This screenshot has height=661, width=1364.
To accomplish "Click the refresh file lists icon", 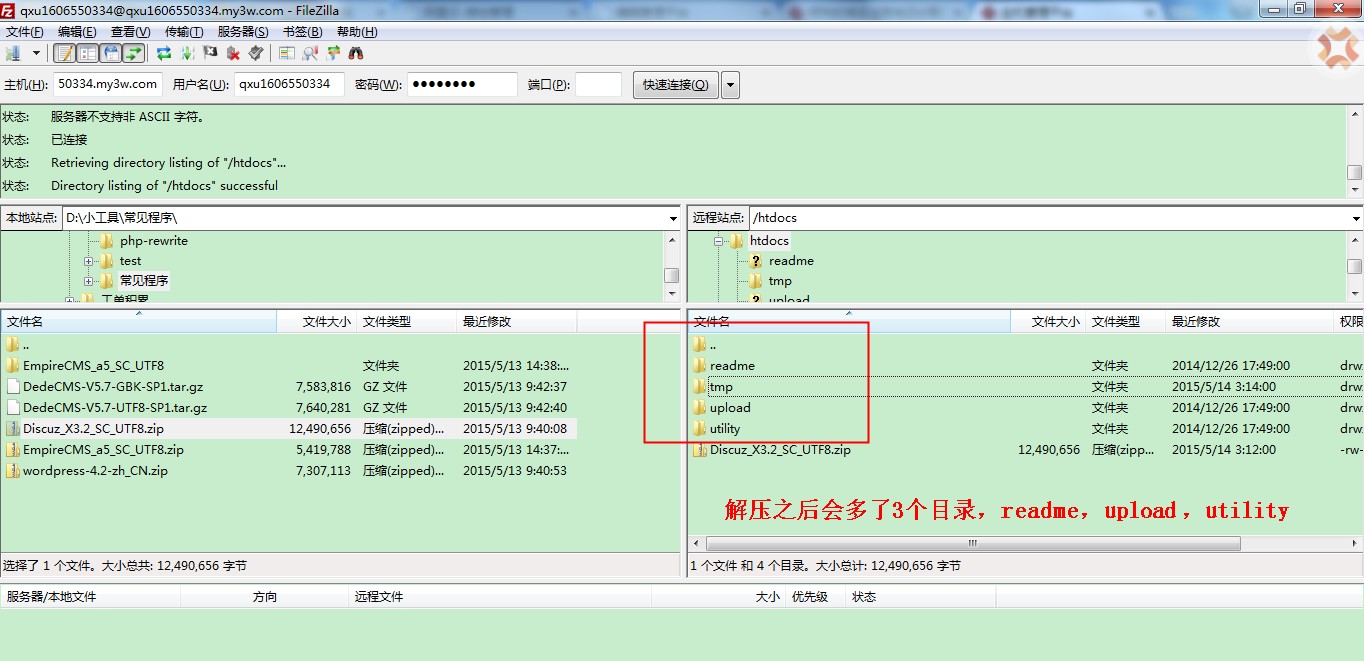I will 164,53.
